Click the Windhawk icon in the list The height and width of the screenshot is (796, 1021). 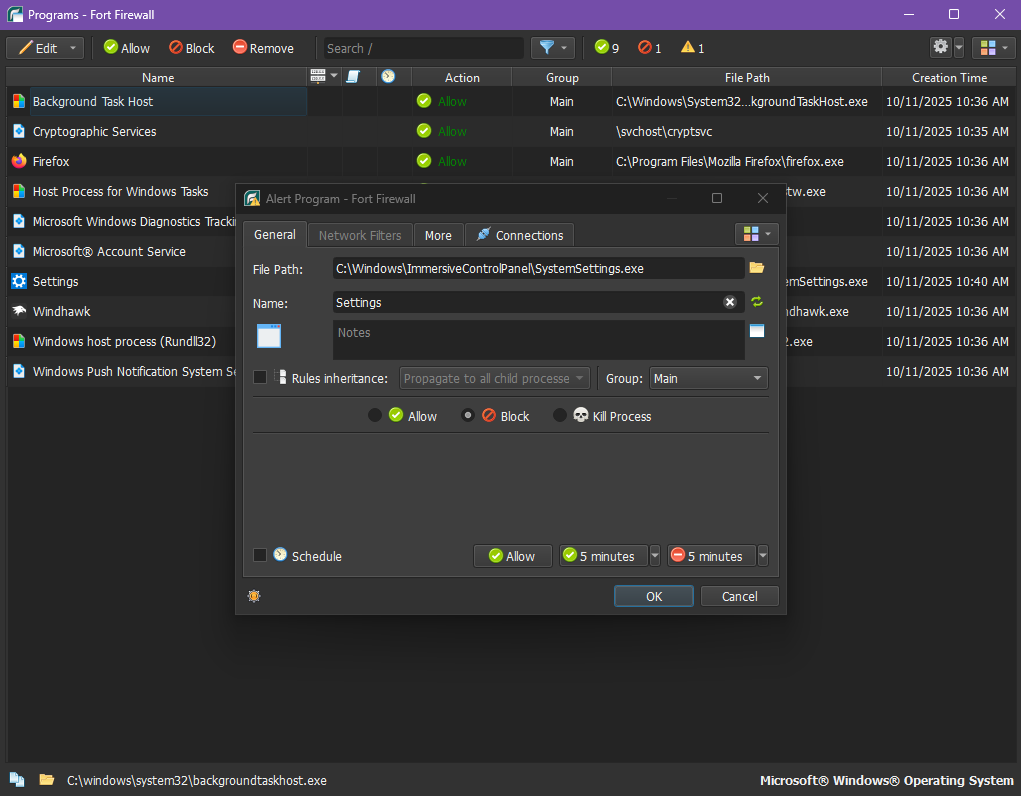(19, 311)
